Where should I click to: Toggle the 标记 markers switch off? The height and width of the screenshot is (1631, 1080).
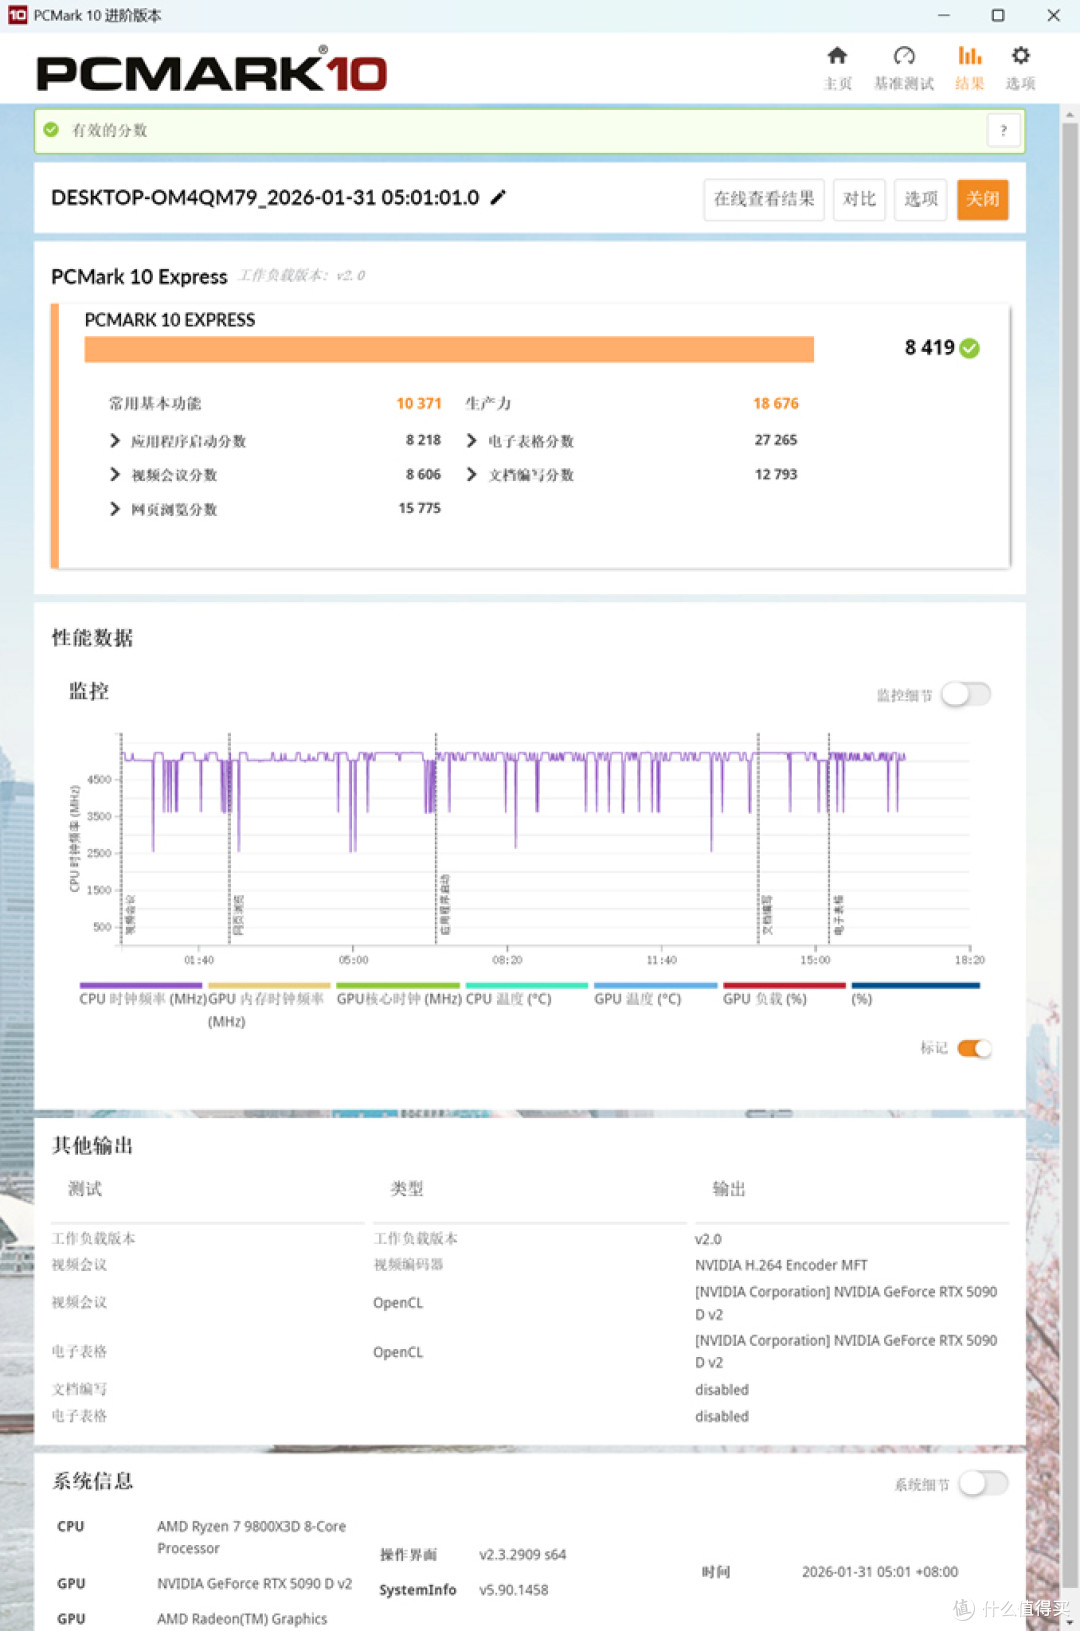pyautogui.click(x=974, y=1048)
